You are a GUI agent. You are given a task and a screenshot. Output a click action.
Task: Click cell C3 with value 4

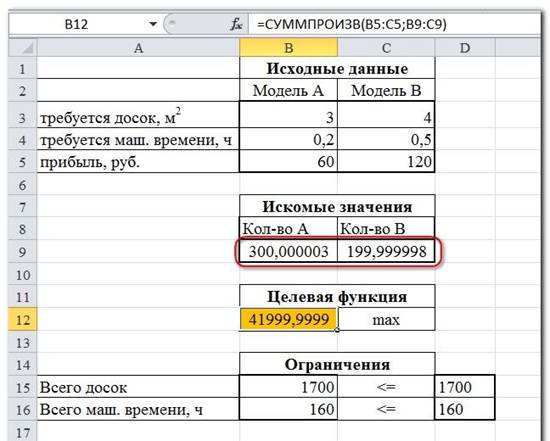[386, 115]
